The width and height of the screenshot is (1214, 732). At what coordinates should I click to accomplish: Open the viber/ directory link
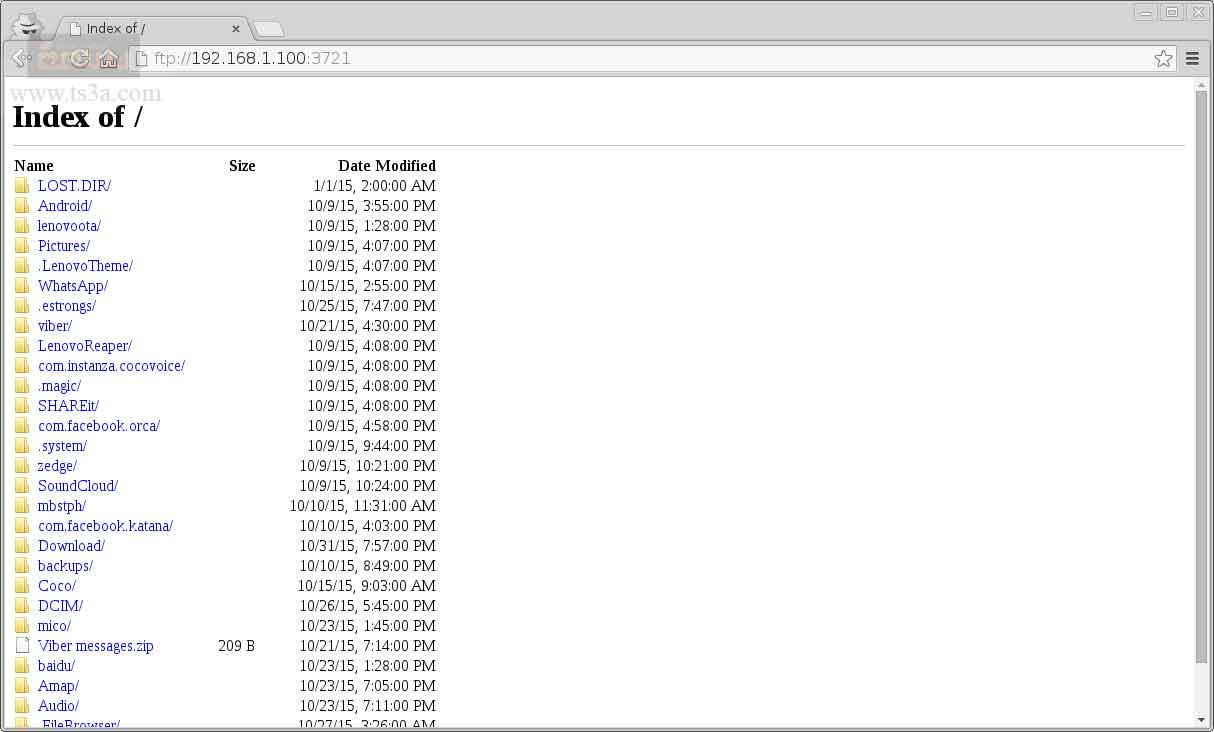tap(55, 326)
